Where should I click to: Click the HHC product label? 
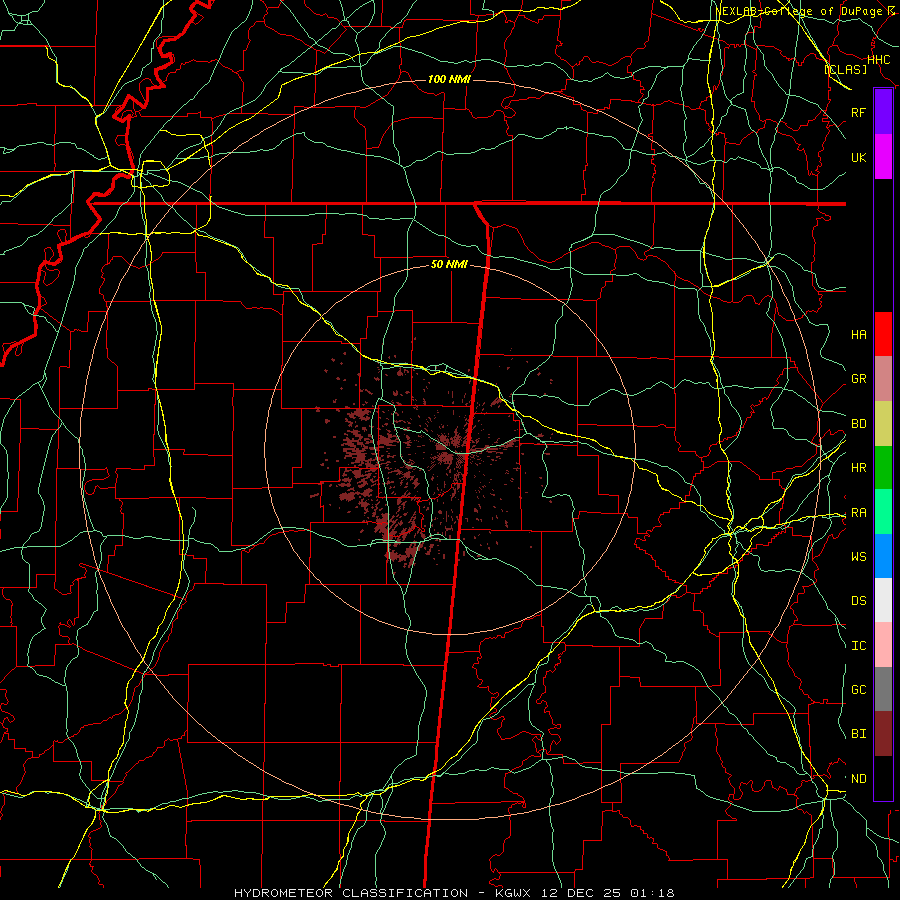(878, 60)
